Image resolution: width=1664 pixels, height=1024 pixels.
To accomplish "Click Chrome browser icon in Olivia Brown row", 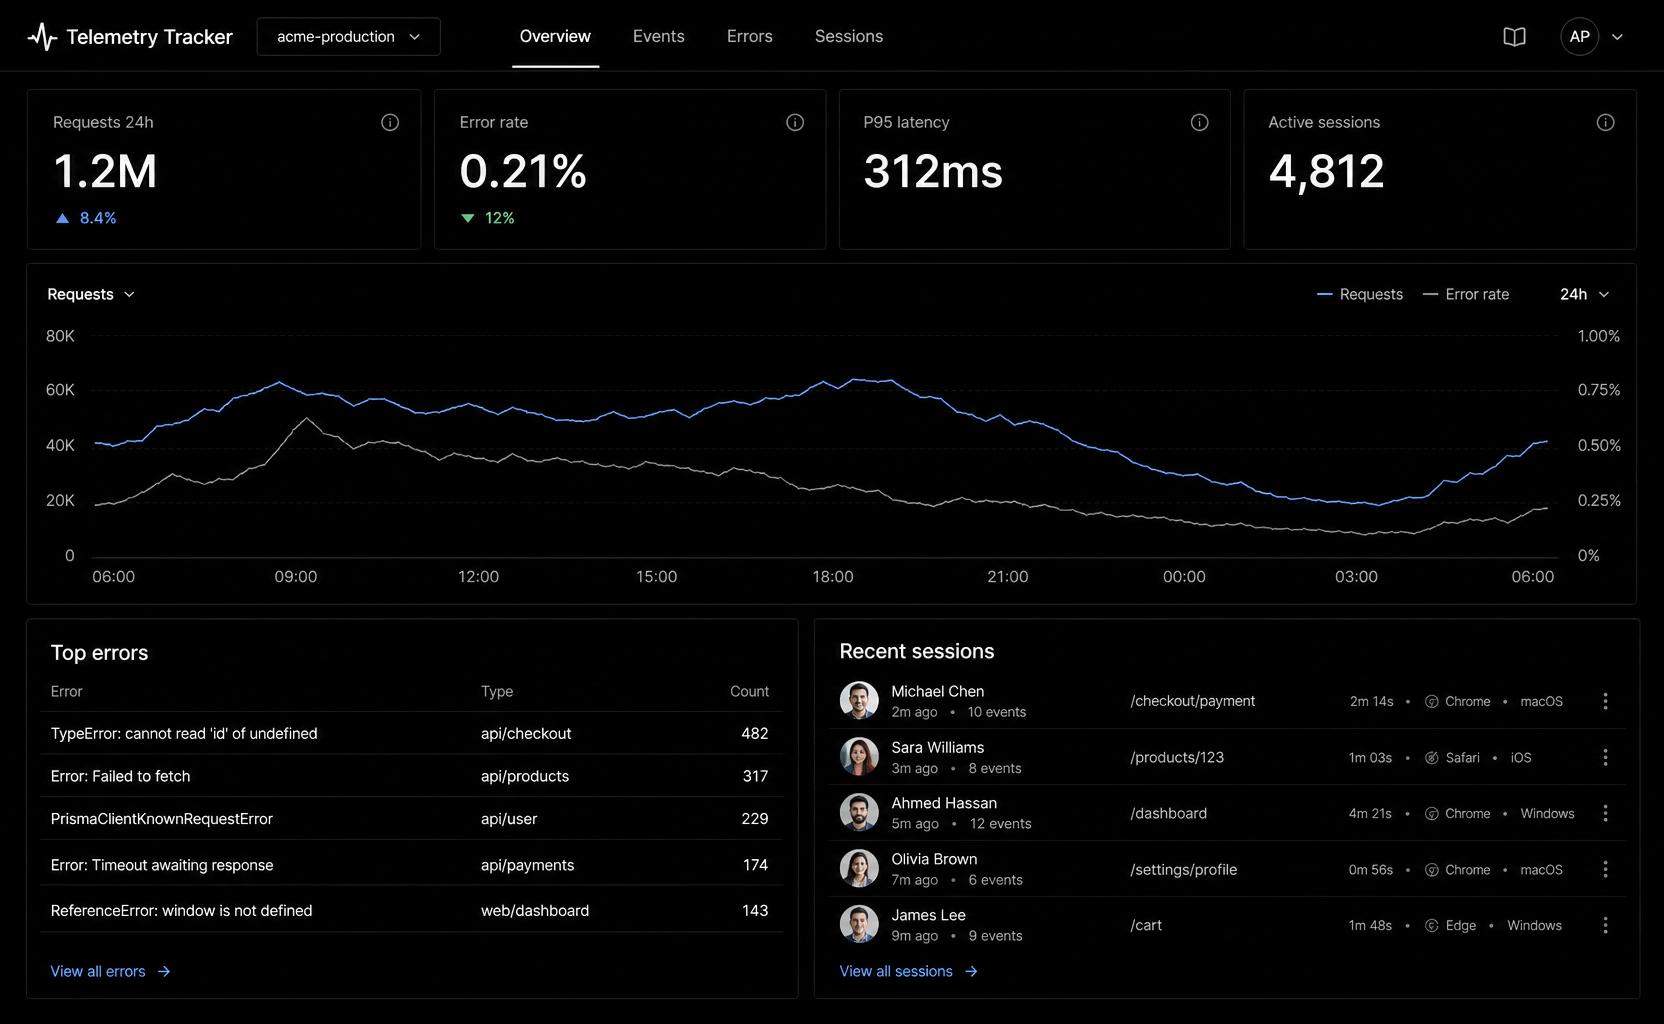I will [x=1431, y=870].
